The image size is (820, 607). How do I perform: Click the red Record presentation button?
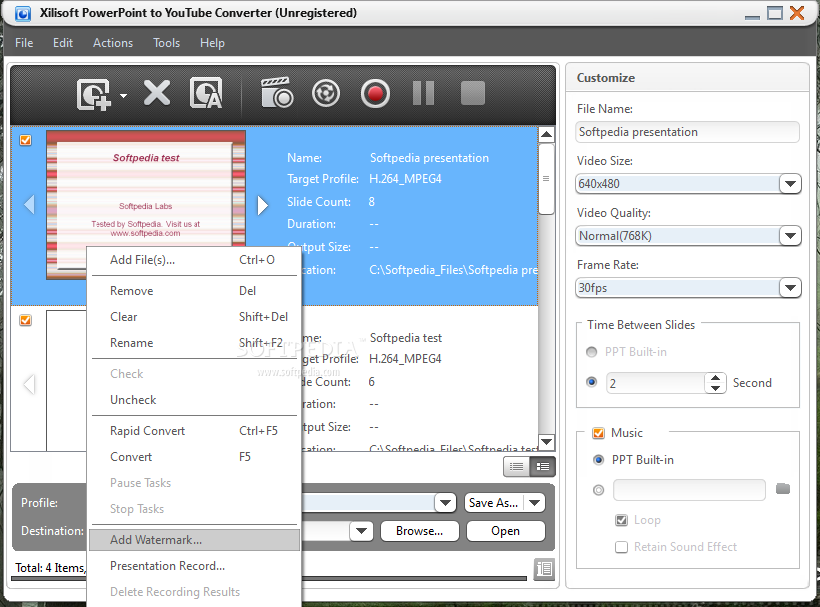[375, 94]
